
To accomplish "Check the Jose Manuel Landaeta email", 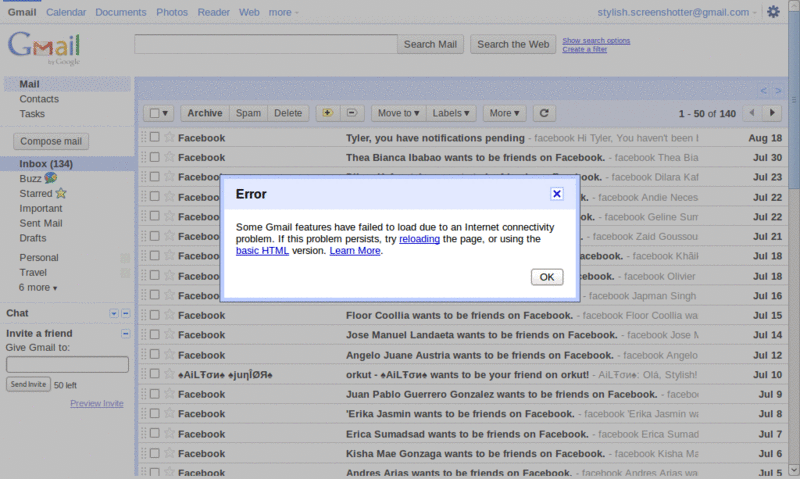I will tap(155, 335).
